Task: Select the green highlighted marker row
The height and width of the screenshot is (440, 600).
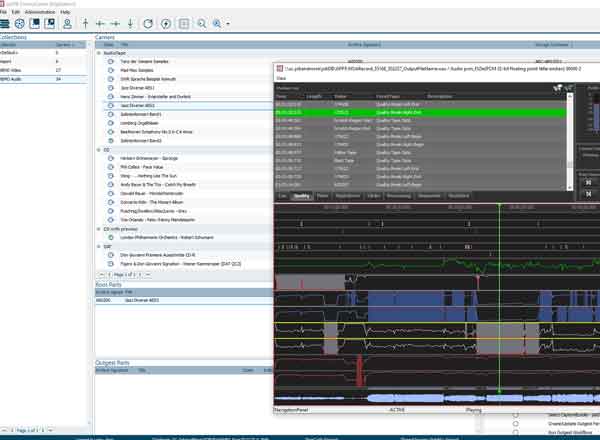Action: 421,112
